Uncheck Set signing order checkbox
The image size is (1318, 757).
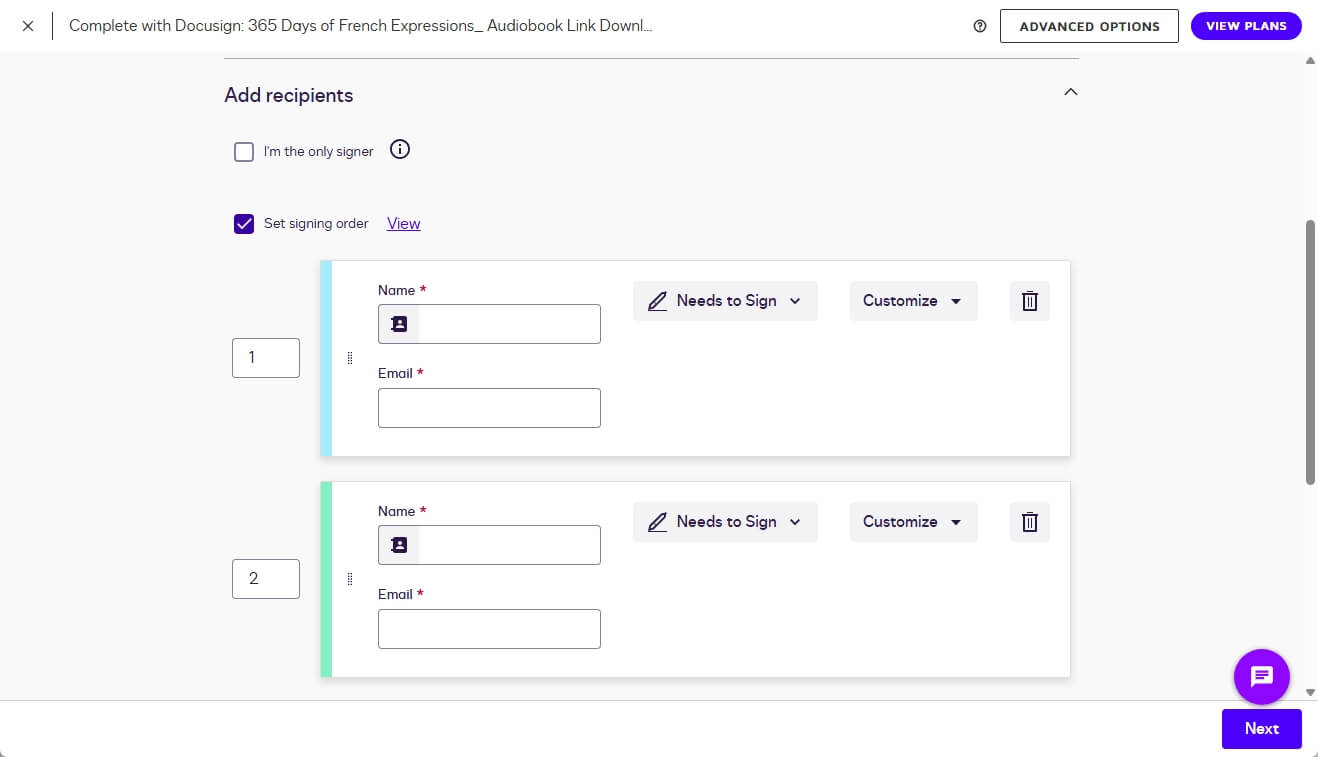tap(244, 224)
